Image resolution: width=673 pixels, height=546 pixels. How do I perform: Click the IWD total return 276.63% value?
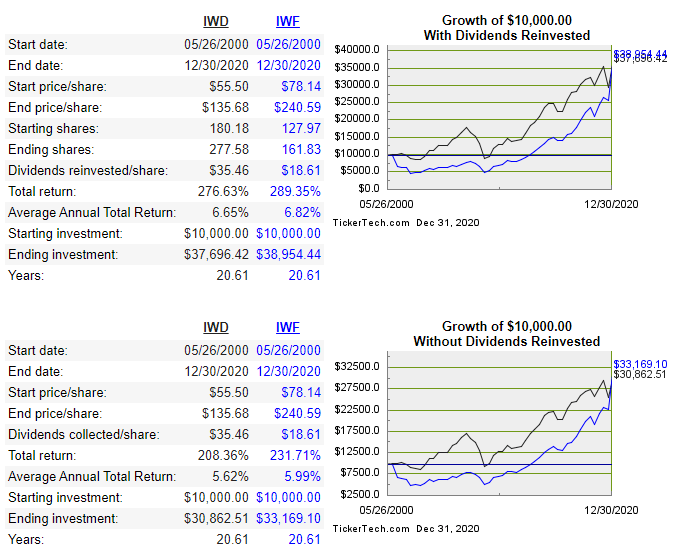point(222,191)
